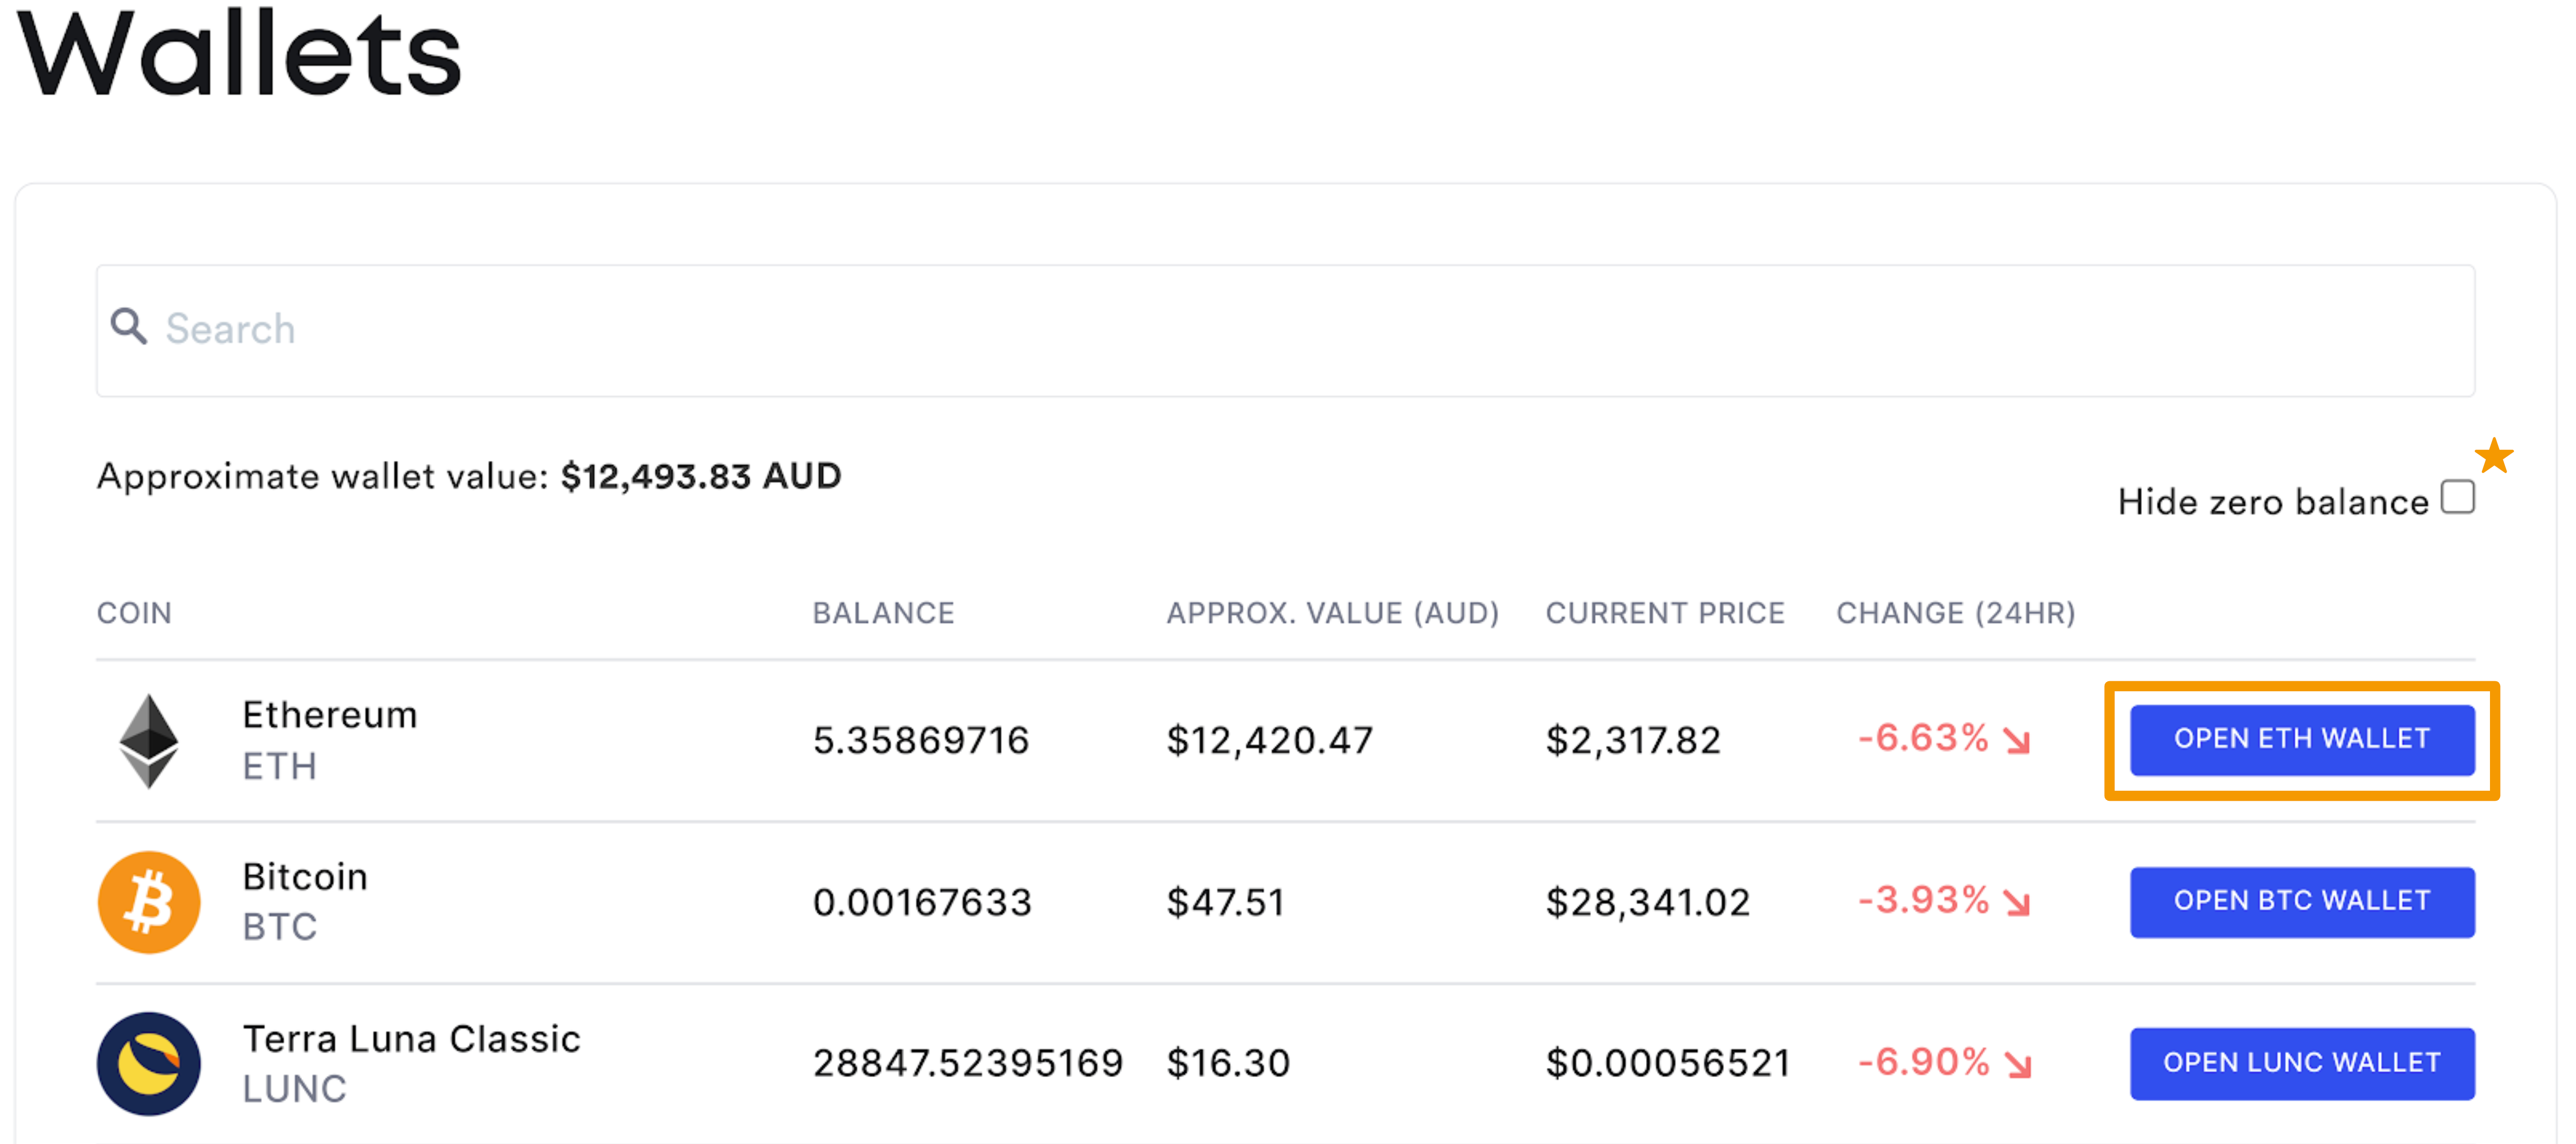Click the CURRENT PRICE column header
Image resolution: width=2576 pixels, height=1144 pixels.
point(1665,613)
